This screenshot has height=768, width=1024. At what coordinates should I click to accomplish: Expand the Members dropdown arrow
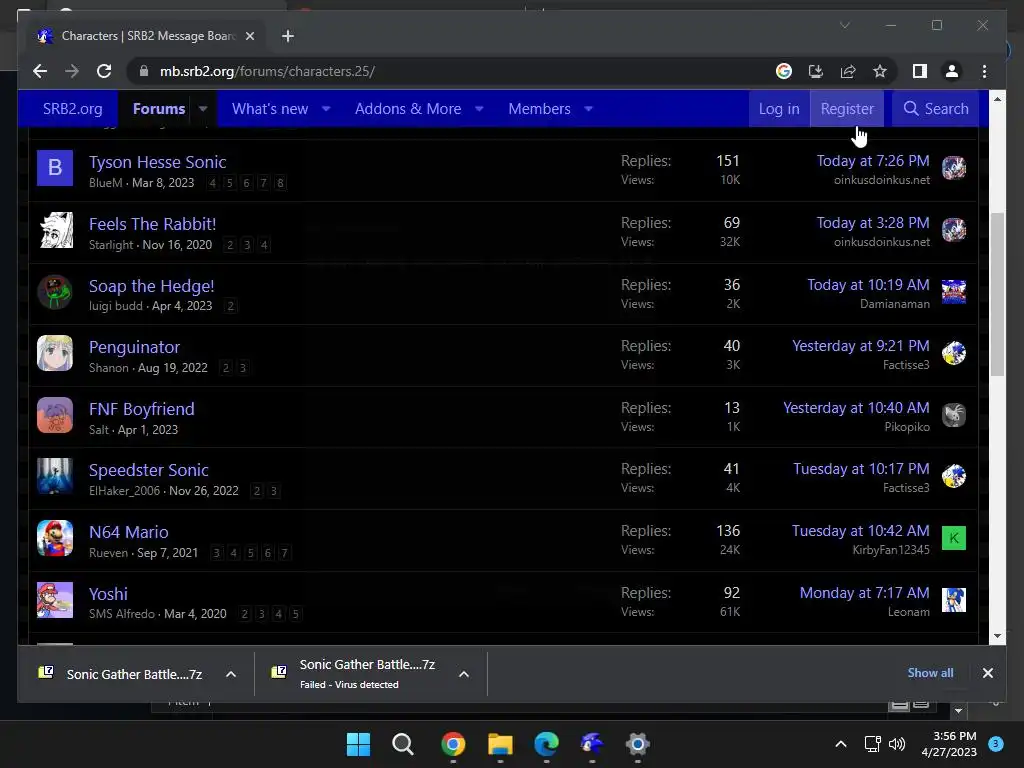(x=588, y=108)
